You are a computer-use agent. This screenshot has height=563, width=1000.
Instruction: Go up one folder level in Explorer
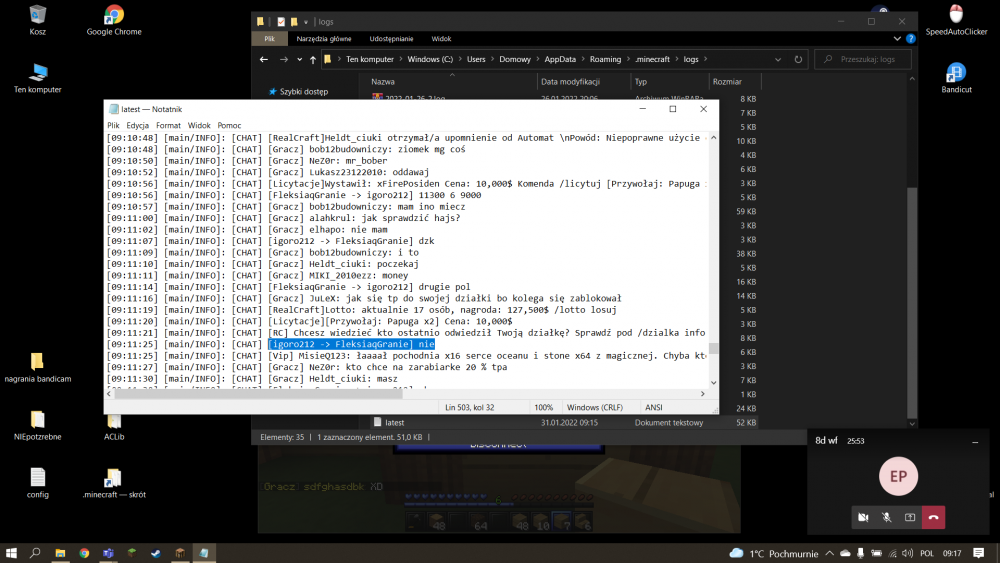pos(313,60)
